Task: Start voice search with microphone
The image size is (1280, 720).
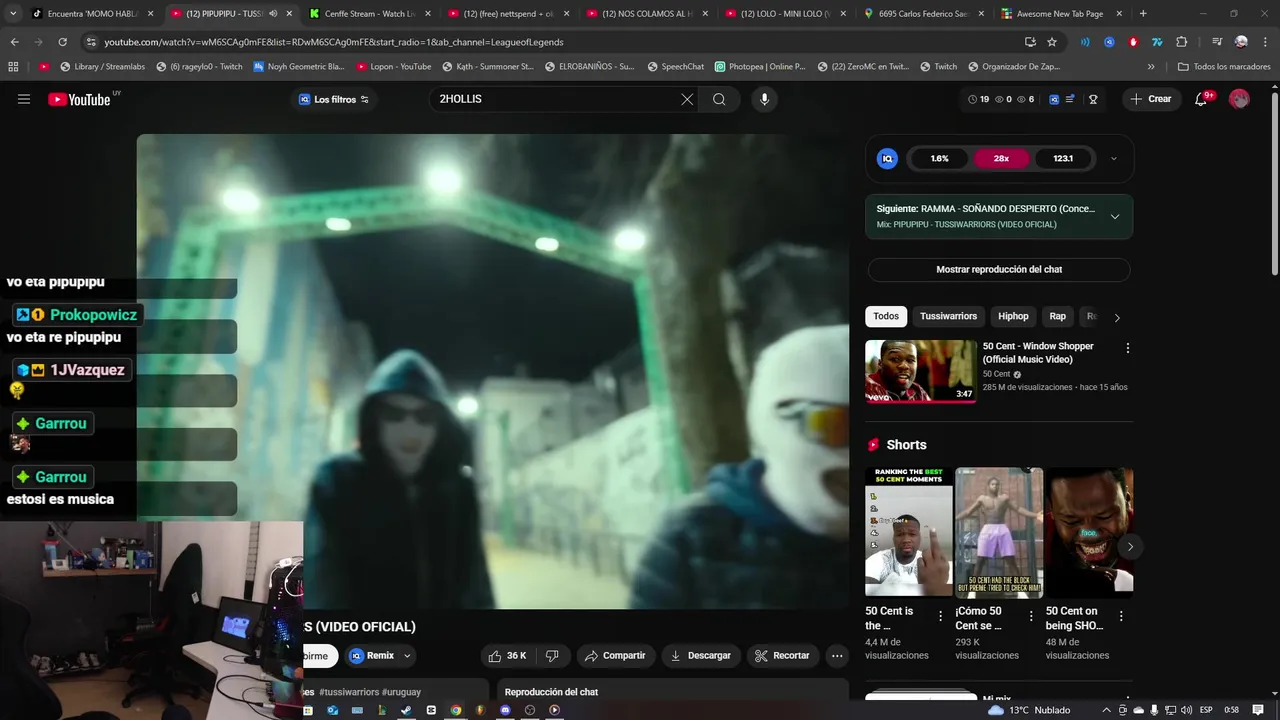Action: pyautogui.click(x=764, y=99)
